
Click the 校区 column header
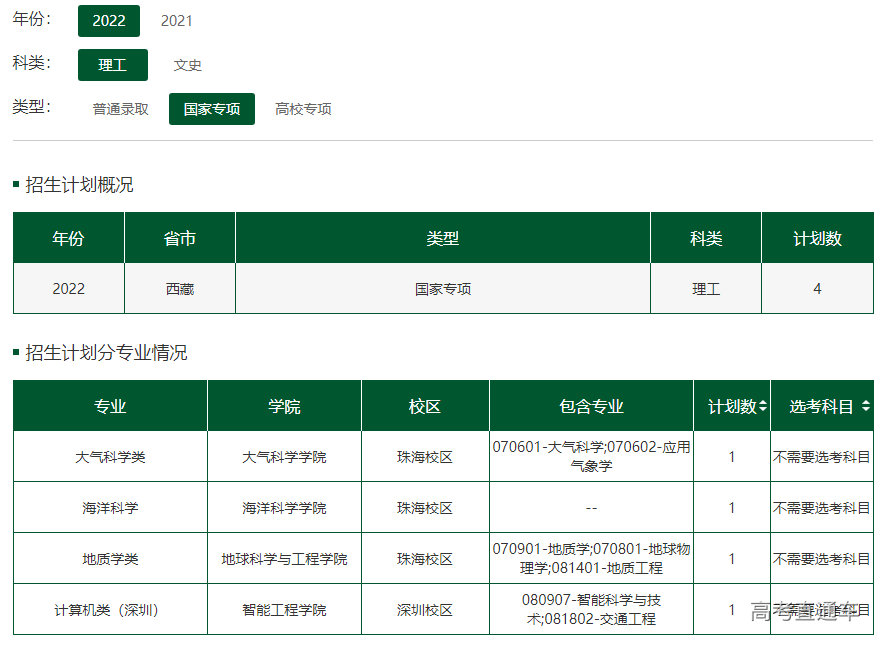point(425,407)
